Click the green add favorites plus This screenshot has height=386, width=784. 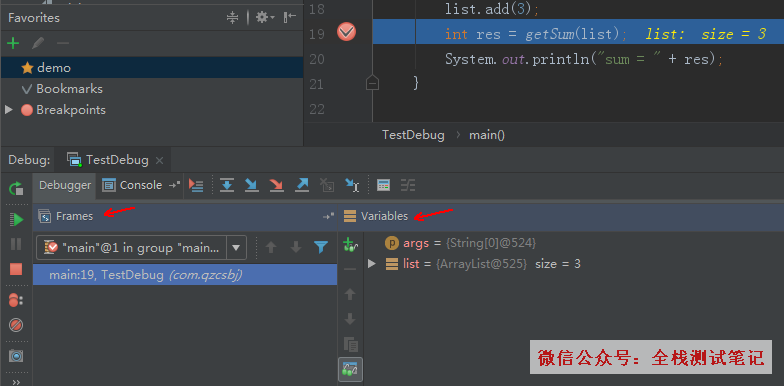pos(13,44)
